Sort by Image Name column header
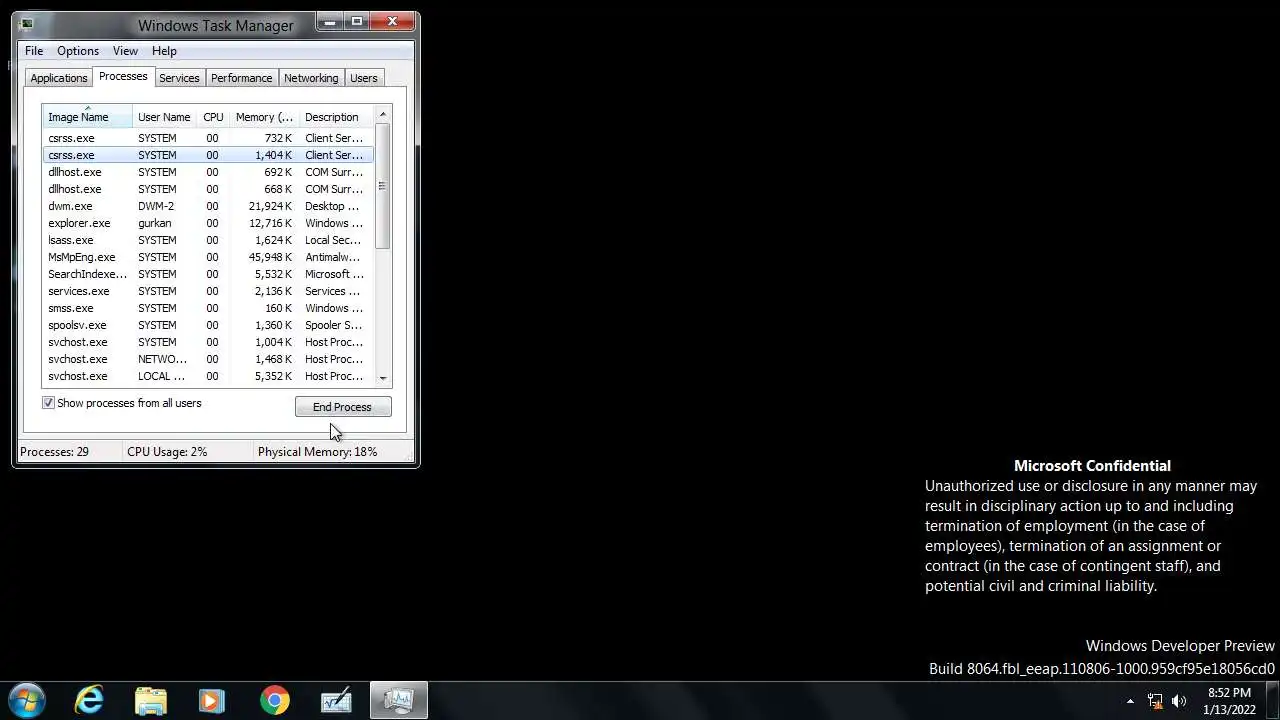1280x720 pixels. [87, 117]
